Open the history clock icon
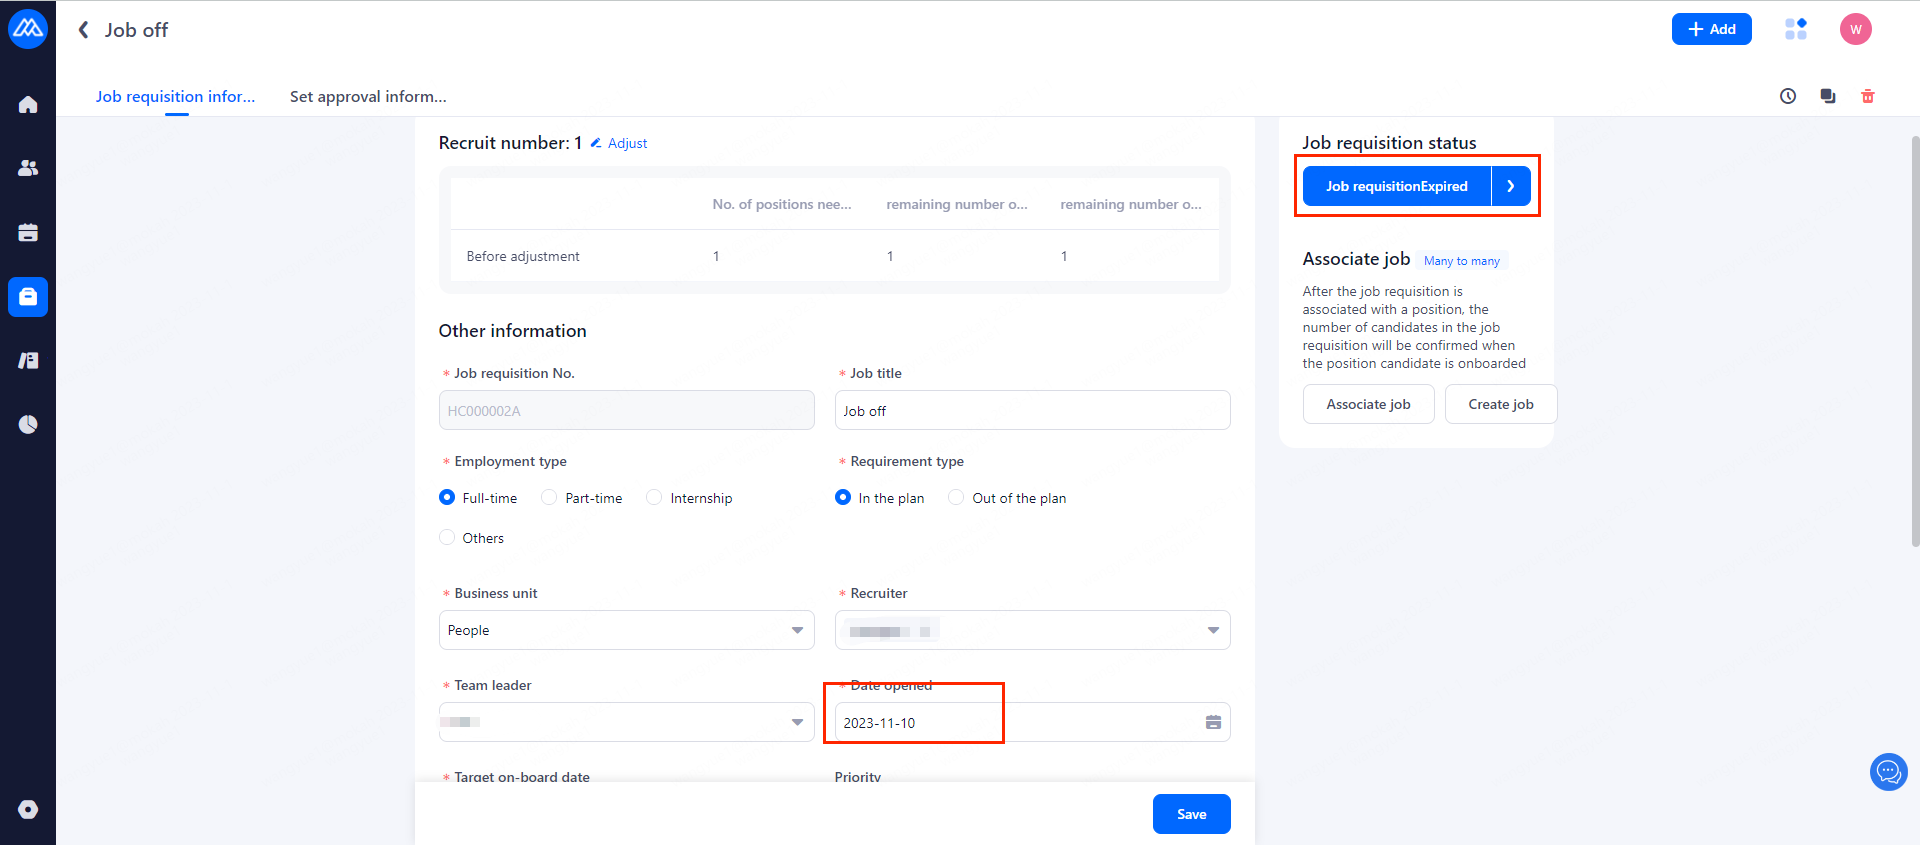Viewport: 1920px width, 845px height. coord(1788,96)
